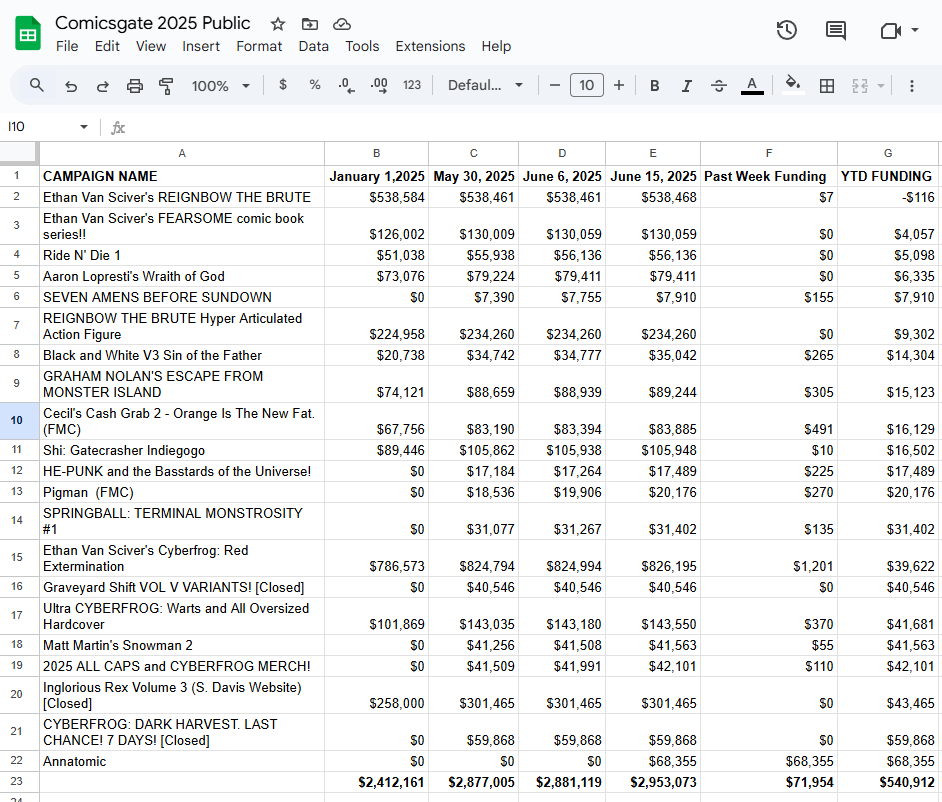Open the Format menu

pos(259,46)
